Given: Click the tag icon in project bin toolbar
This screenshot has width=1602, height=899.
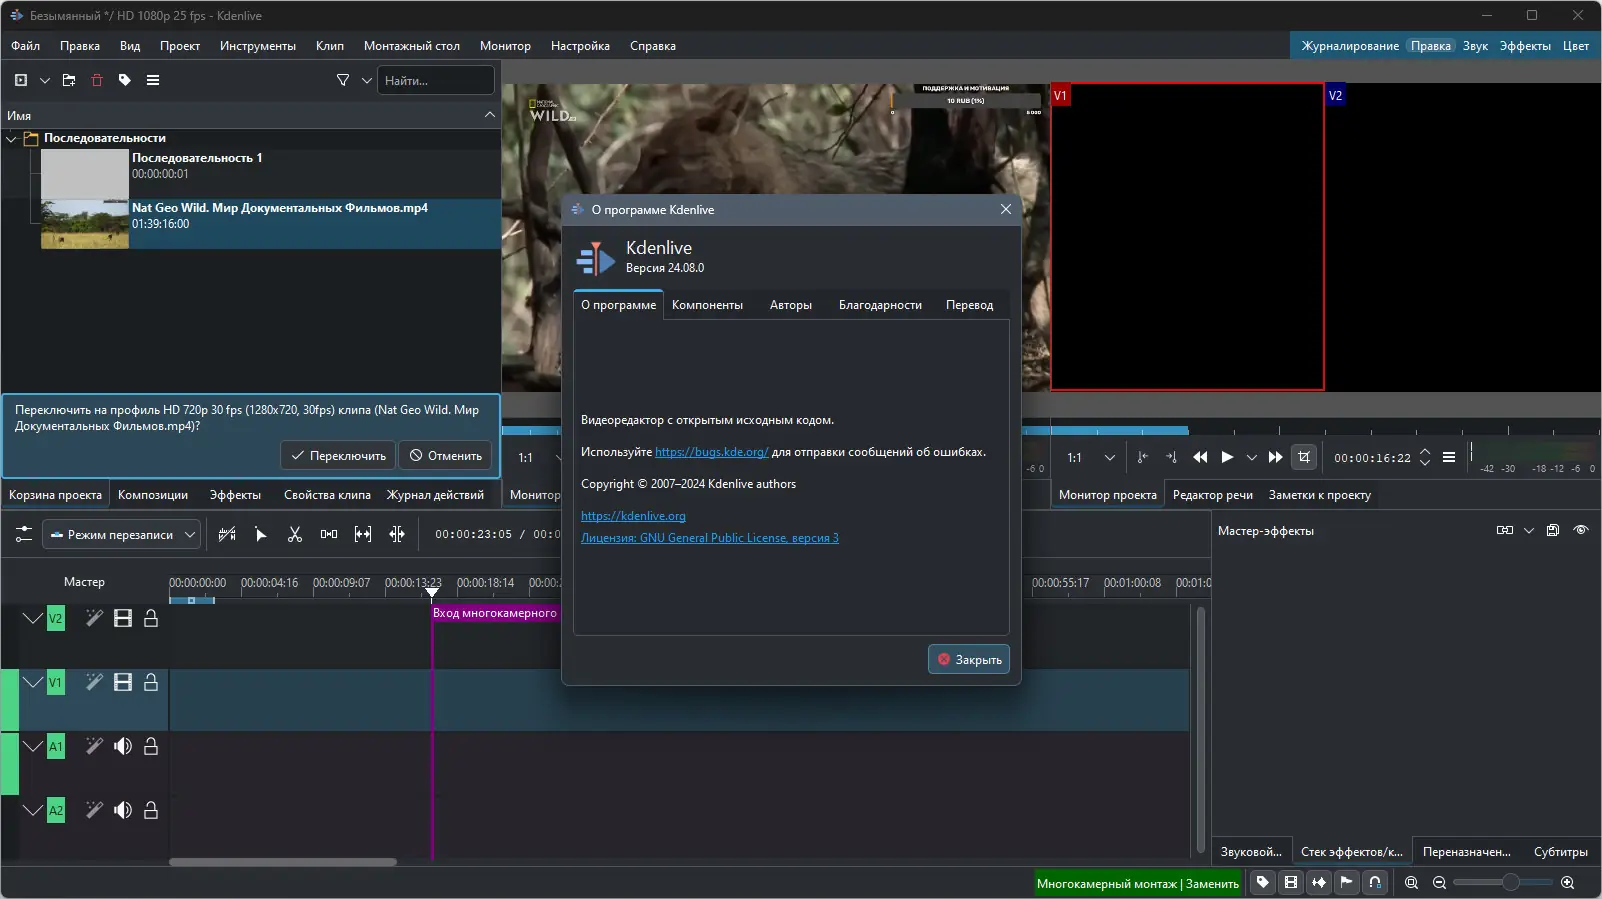Looking at the screenshot, I should (125, 80).
